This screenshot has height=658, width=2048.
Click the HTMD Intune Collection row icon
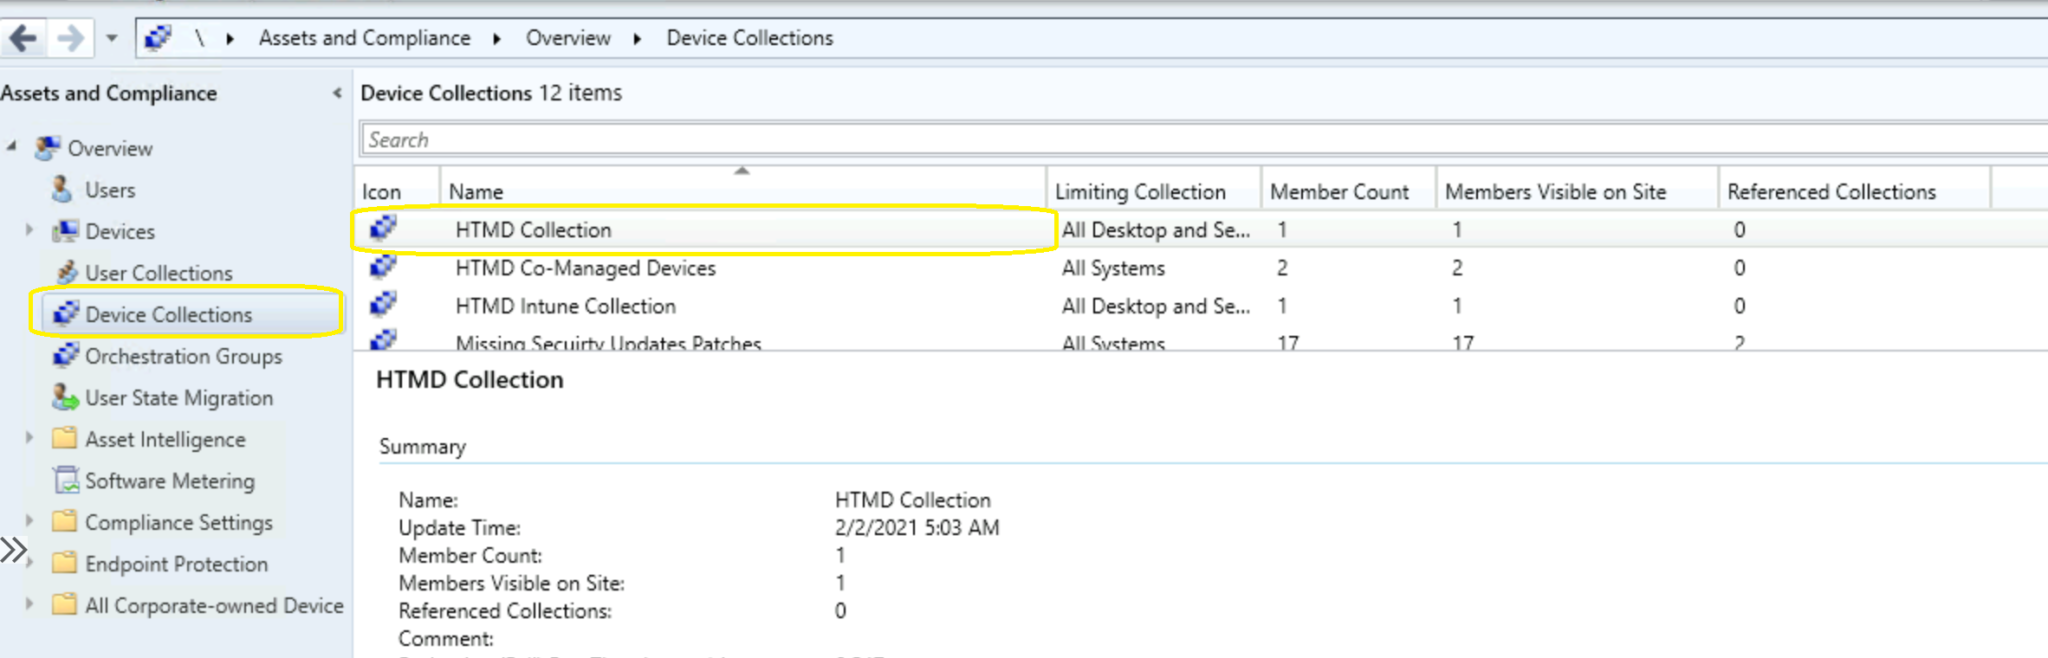pos(383,304)
